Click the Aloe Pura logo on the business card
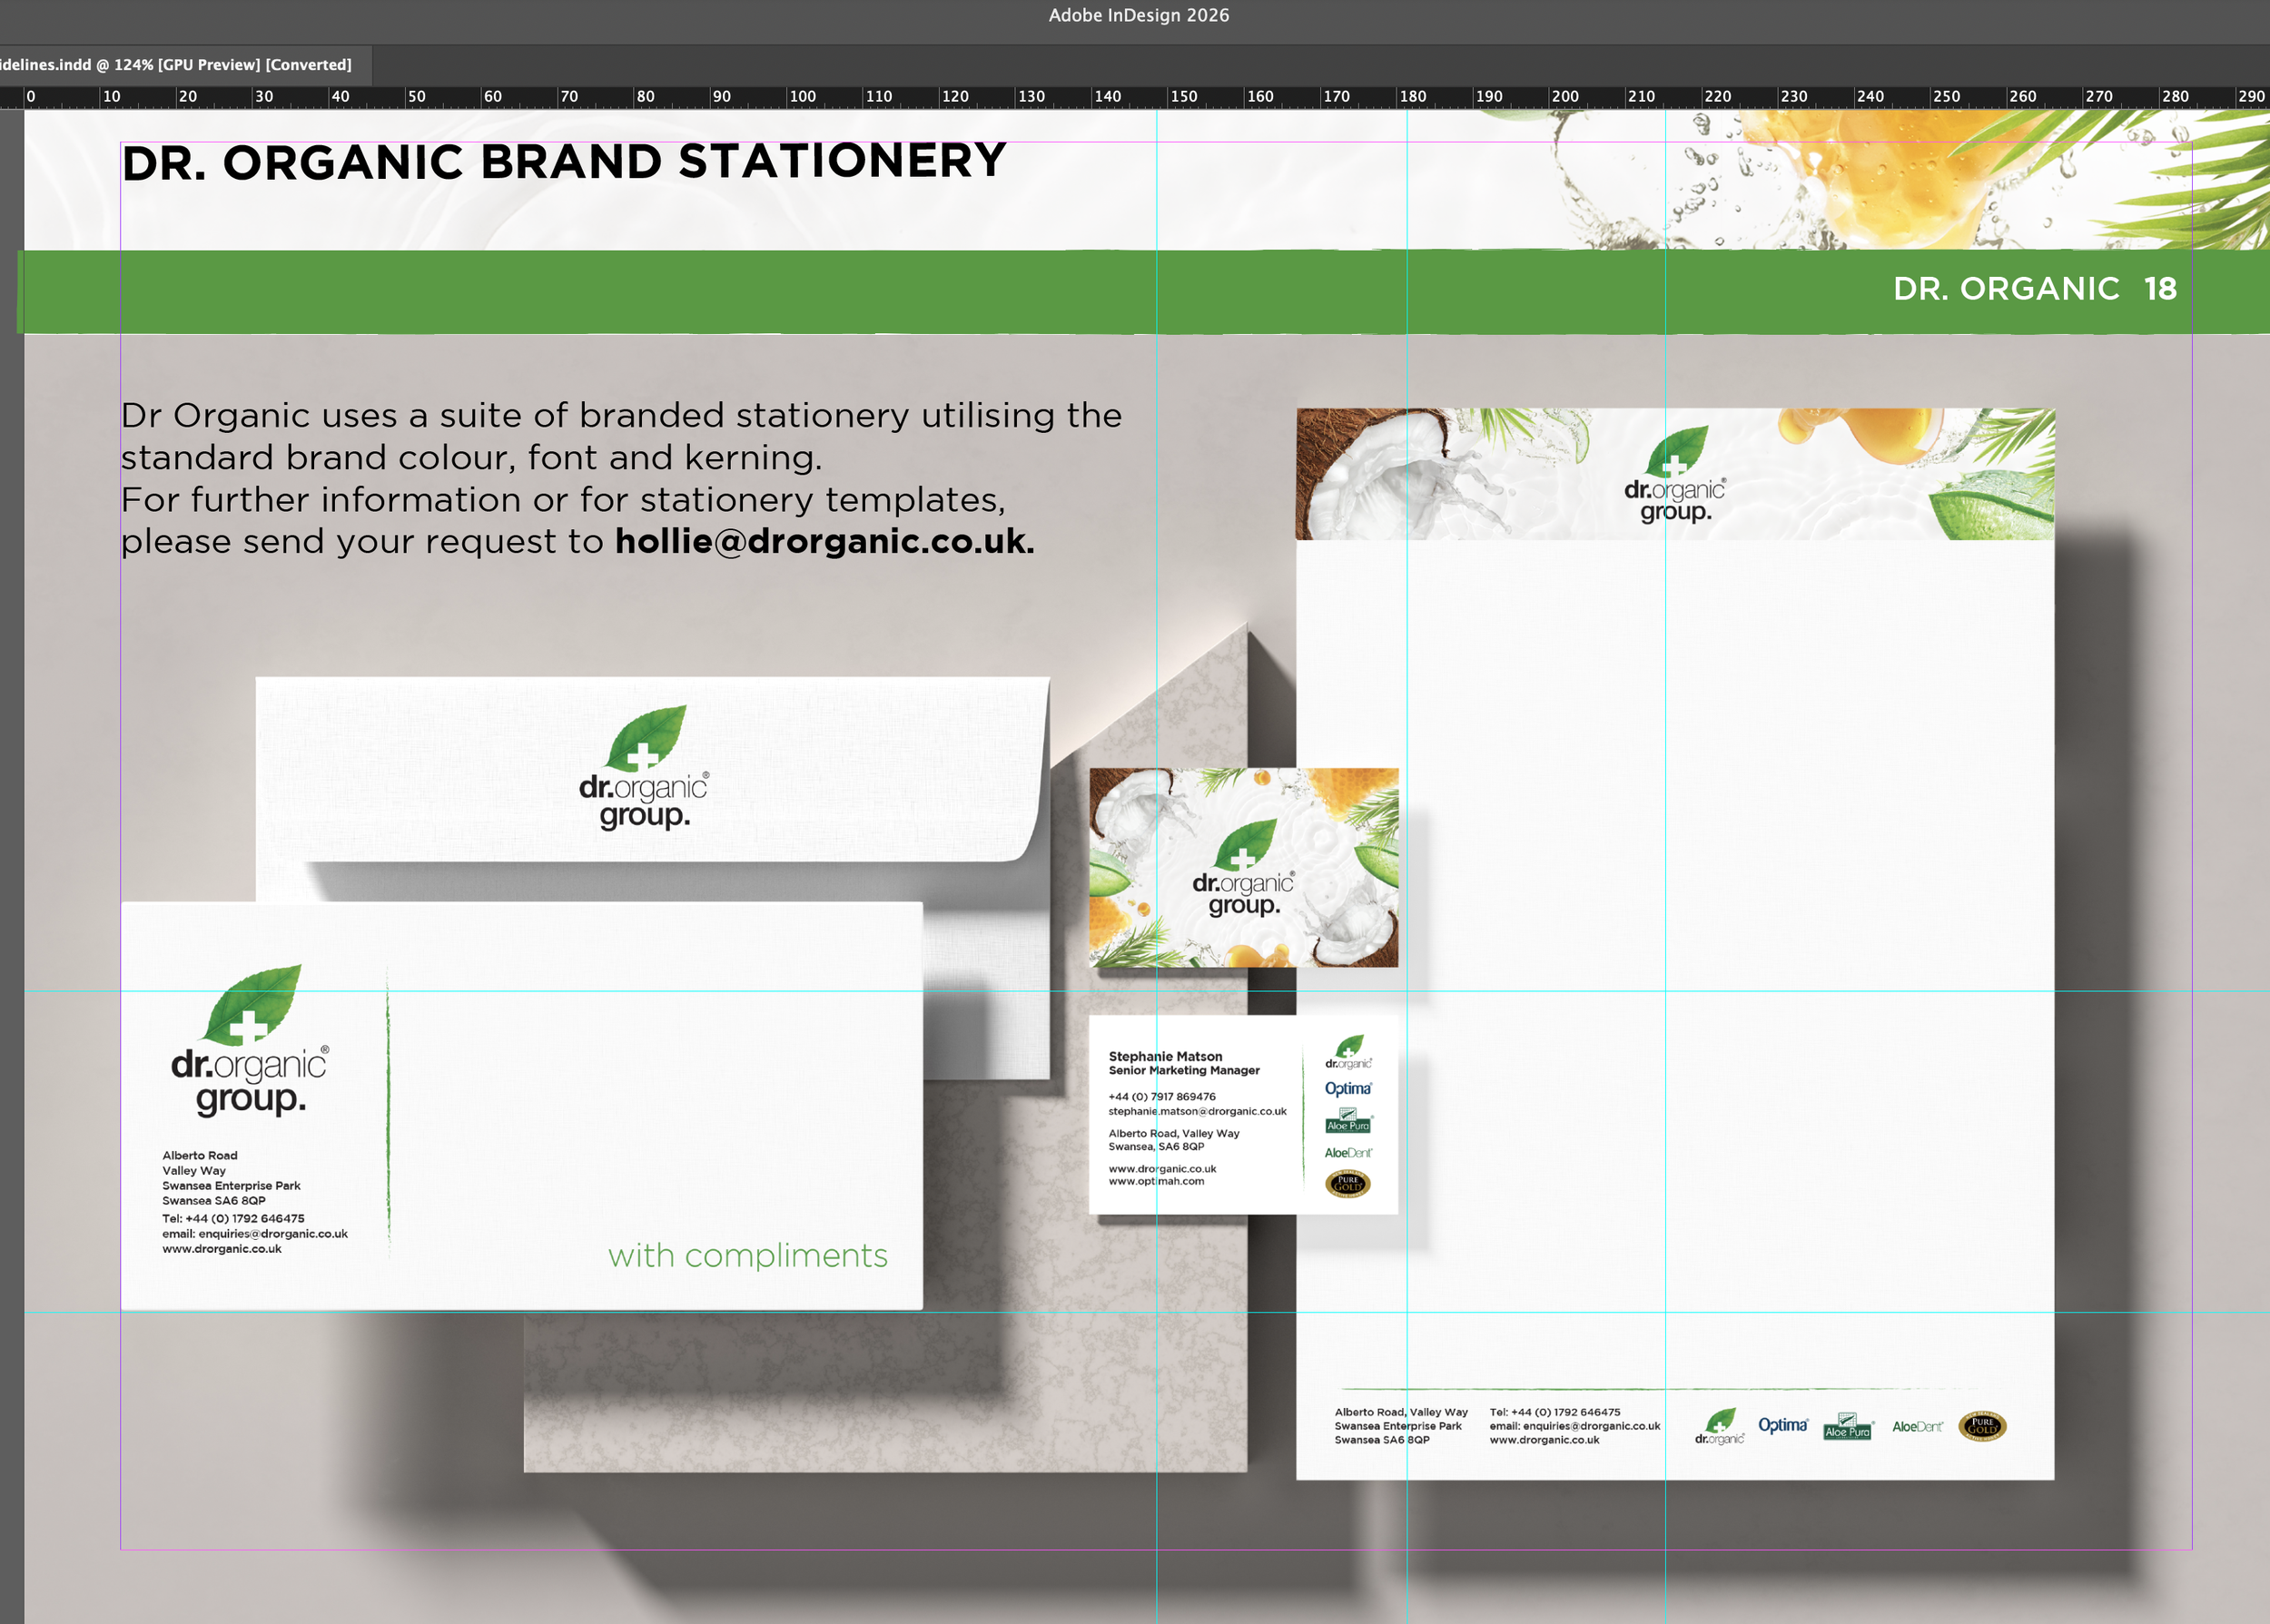 click(1348, 1121)
